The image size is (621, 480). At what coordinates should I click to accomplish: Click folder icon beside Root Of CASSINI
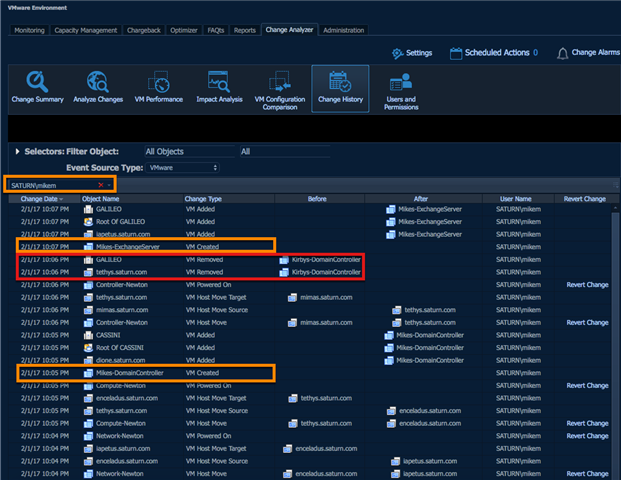click(x=88, y=348)
